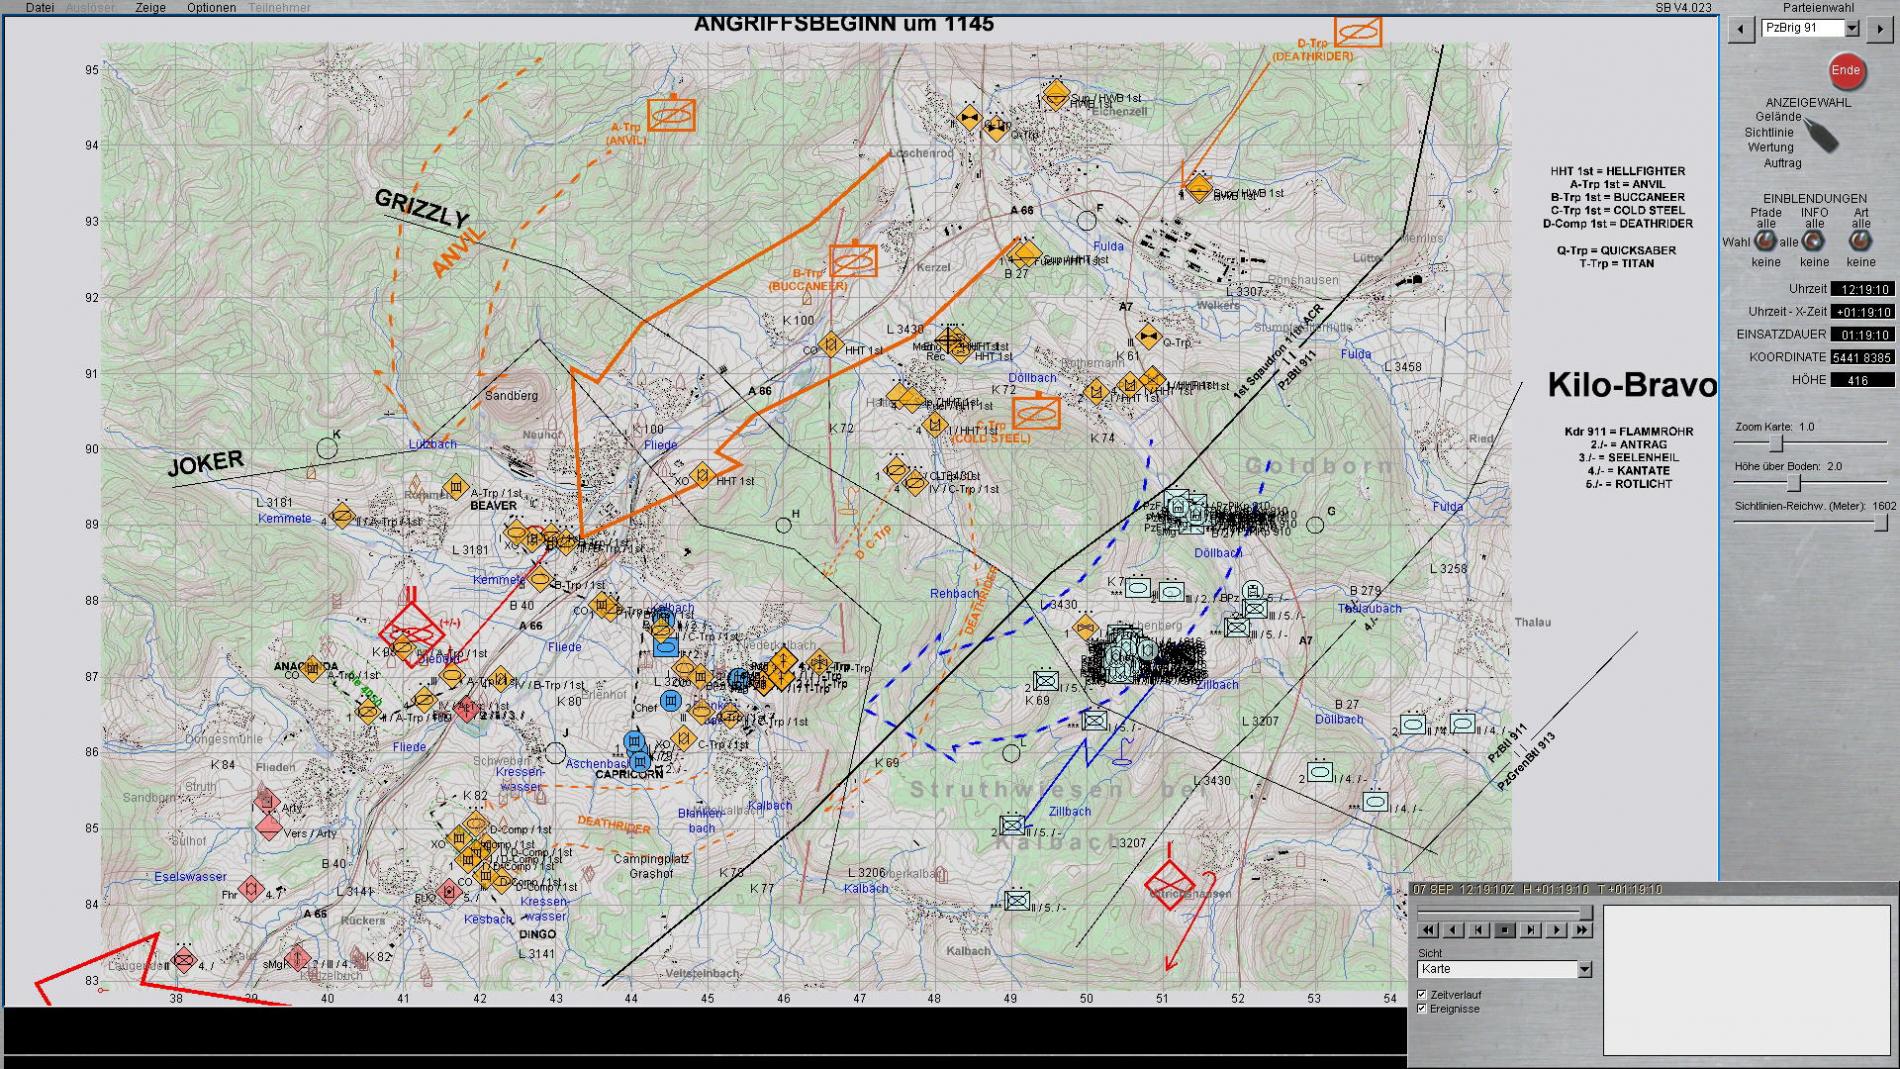Click the INFO rotary switch knob
The height and width of the screenshot is (1069, 1900).
tap(1813, 241)
